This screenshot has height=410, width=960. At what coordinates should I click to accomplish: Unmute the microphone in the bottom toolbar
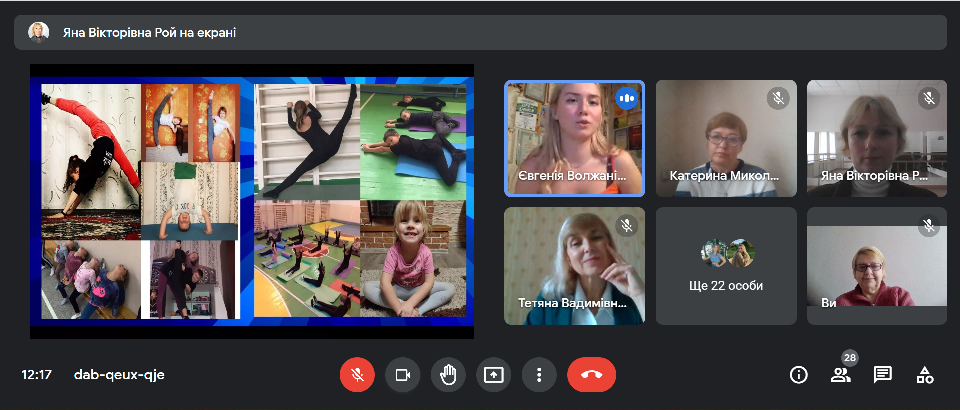coord(357,375)
